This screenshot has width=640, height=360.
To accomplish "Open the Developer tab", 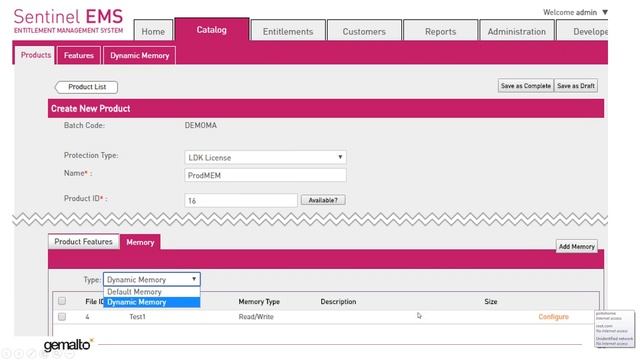I will pyautogui.click(x=582, y=31).
